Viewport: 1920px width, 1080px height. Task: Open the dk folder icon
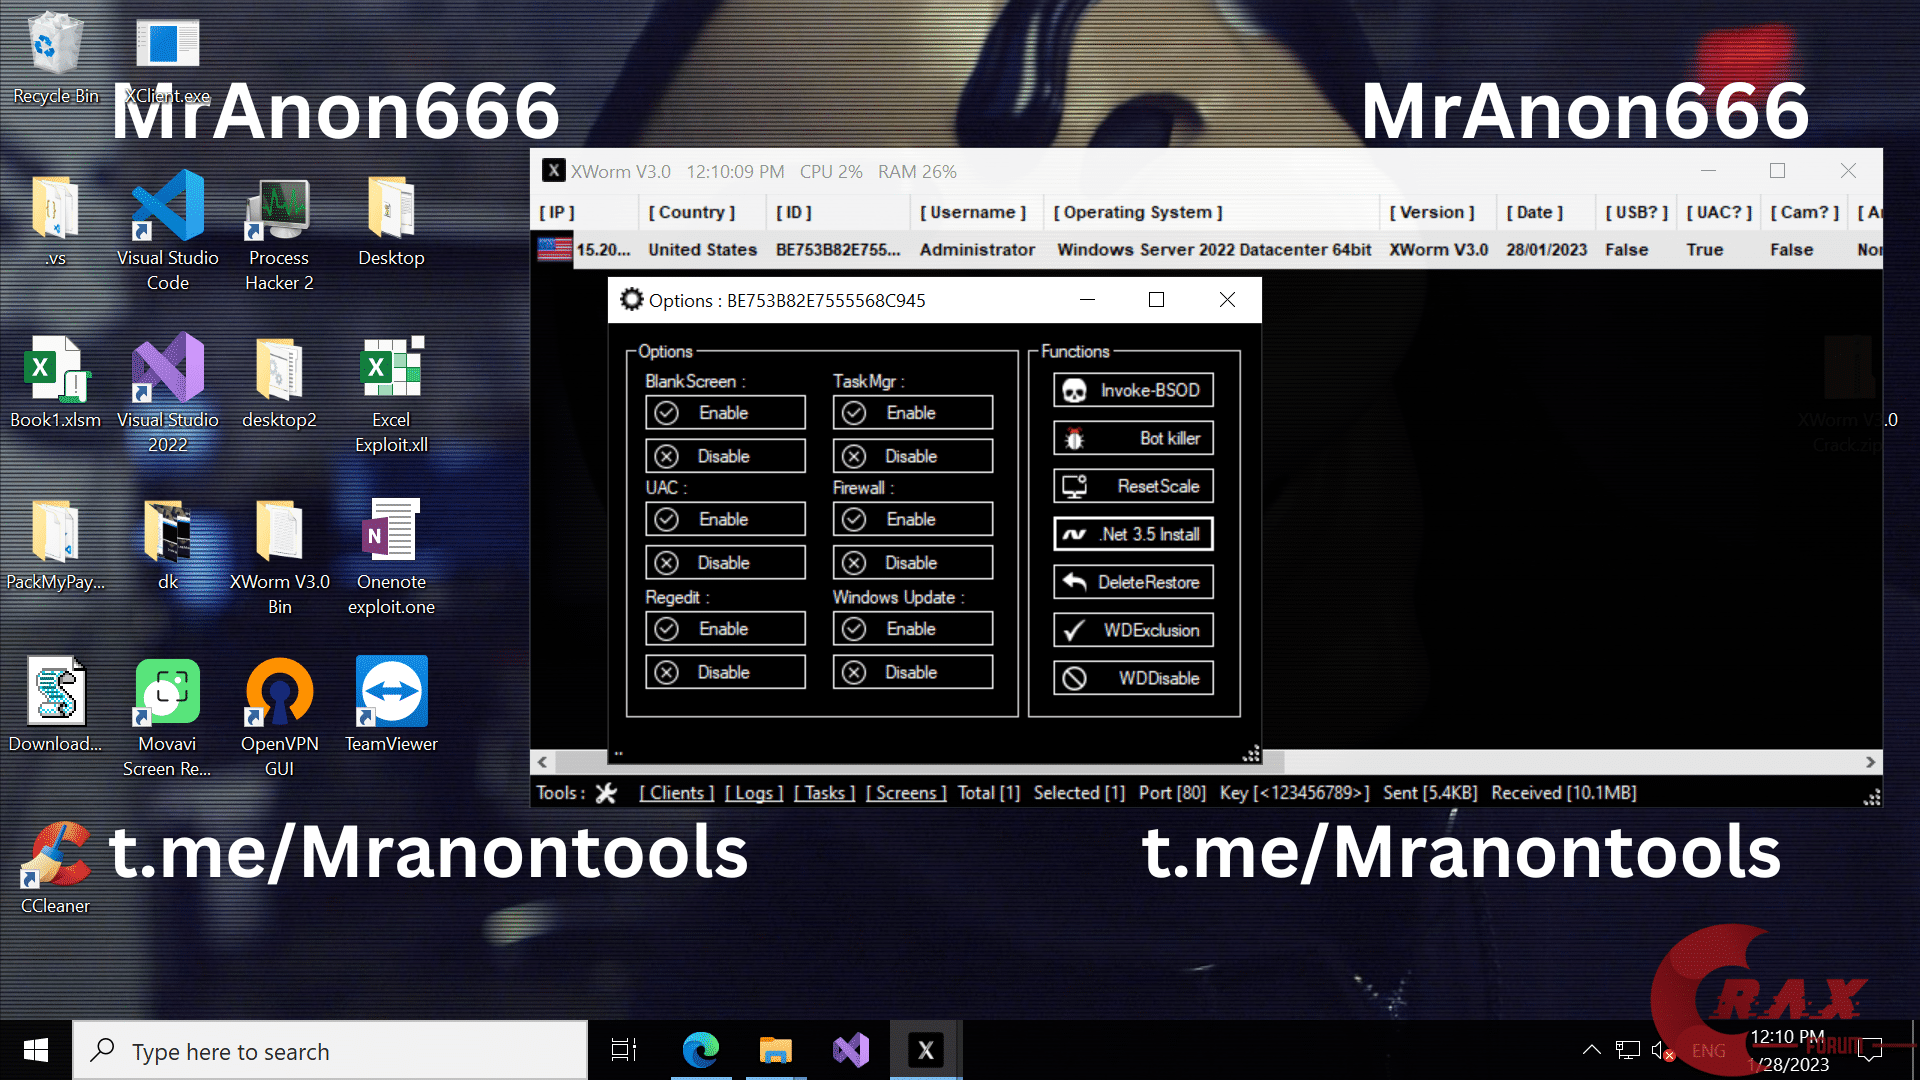(x=168, y=546)
